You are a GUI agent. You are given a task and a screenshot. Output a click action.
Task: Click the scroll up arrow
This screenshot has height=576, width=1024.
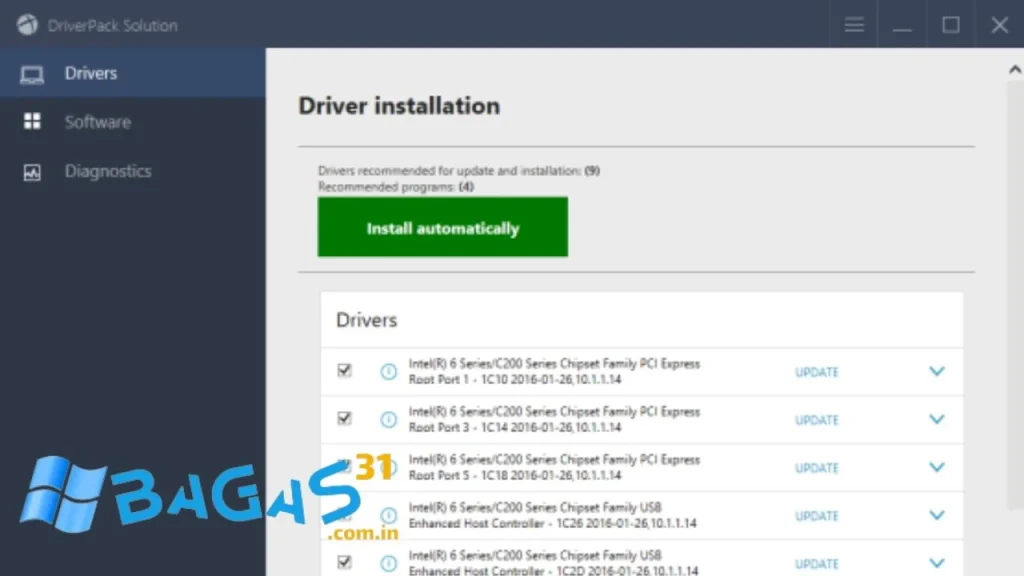(1014, 69)
